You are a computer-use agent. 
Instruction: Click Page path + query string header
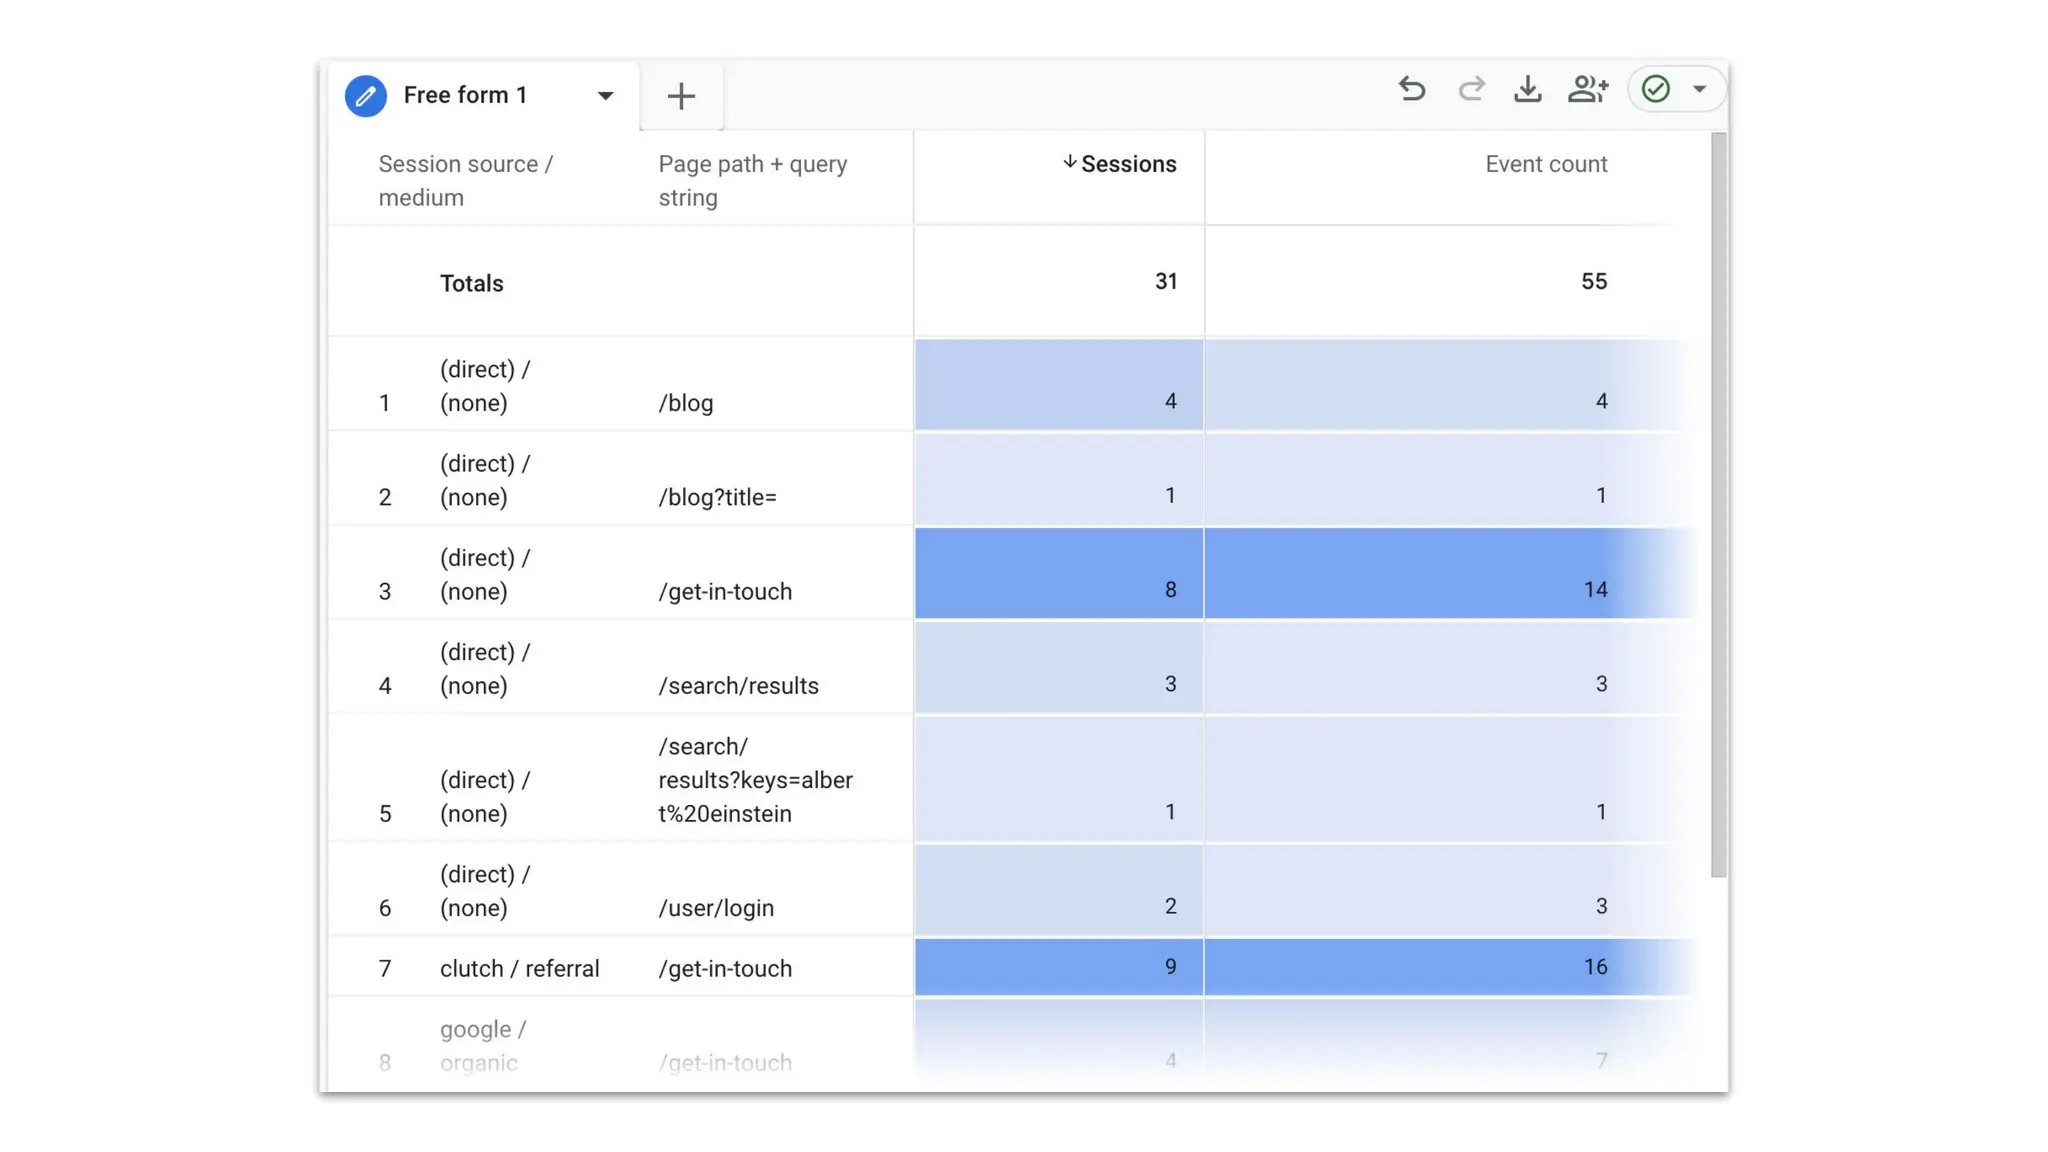[752, 180]
